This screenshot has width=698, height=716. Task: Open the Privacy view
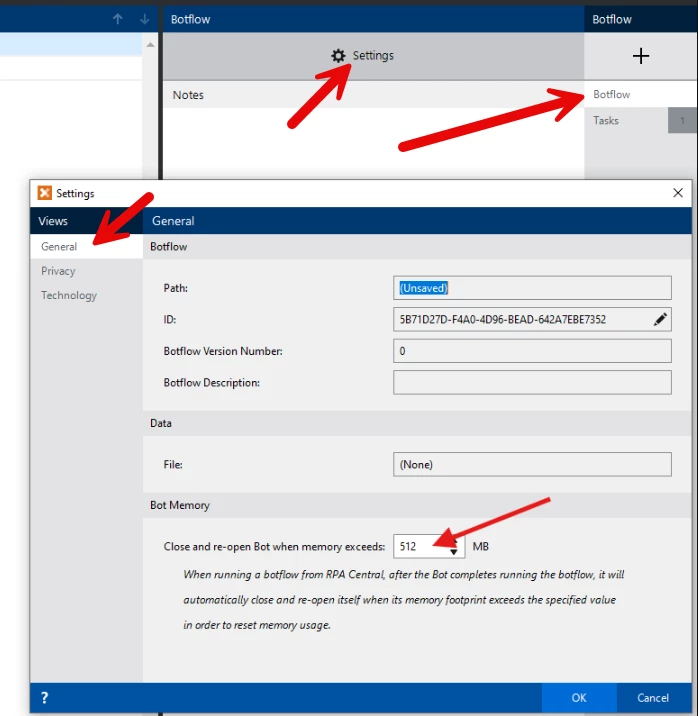point(86,271)
